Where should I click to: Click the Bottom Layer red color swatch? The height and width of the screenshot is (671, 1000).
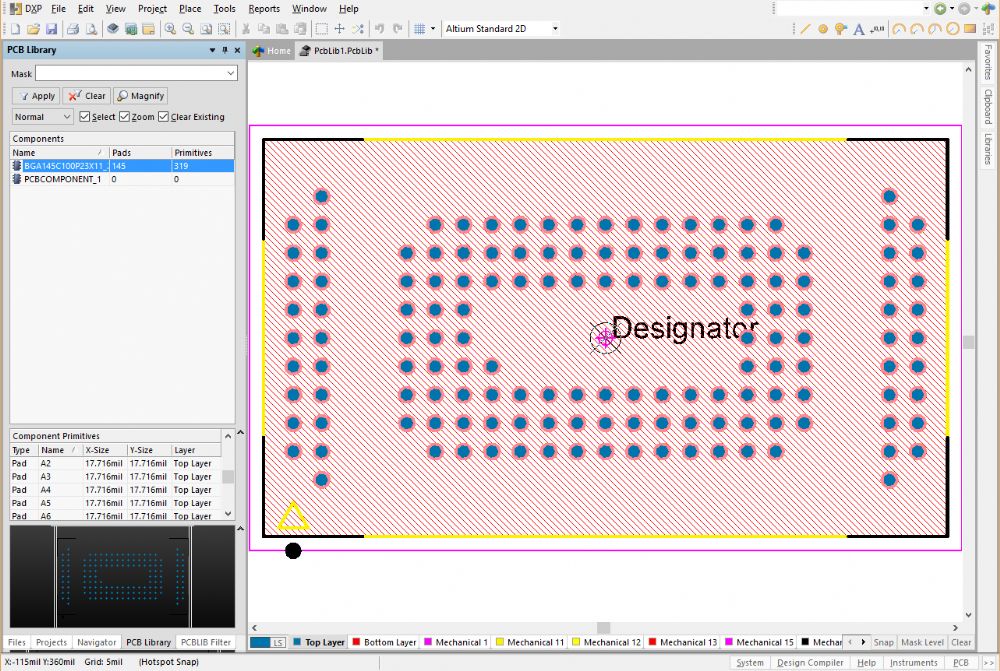[x=357, y=642]
